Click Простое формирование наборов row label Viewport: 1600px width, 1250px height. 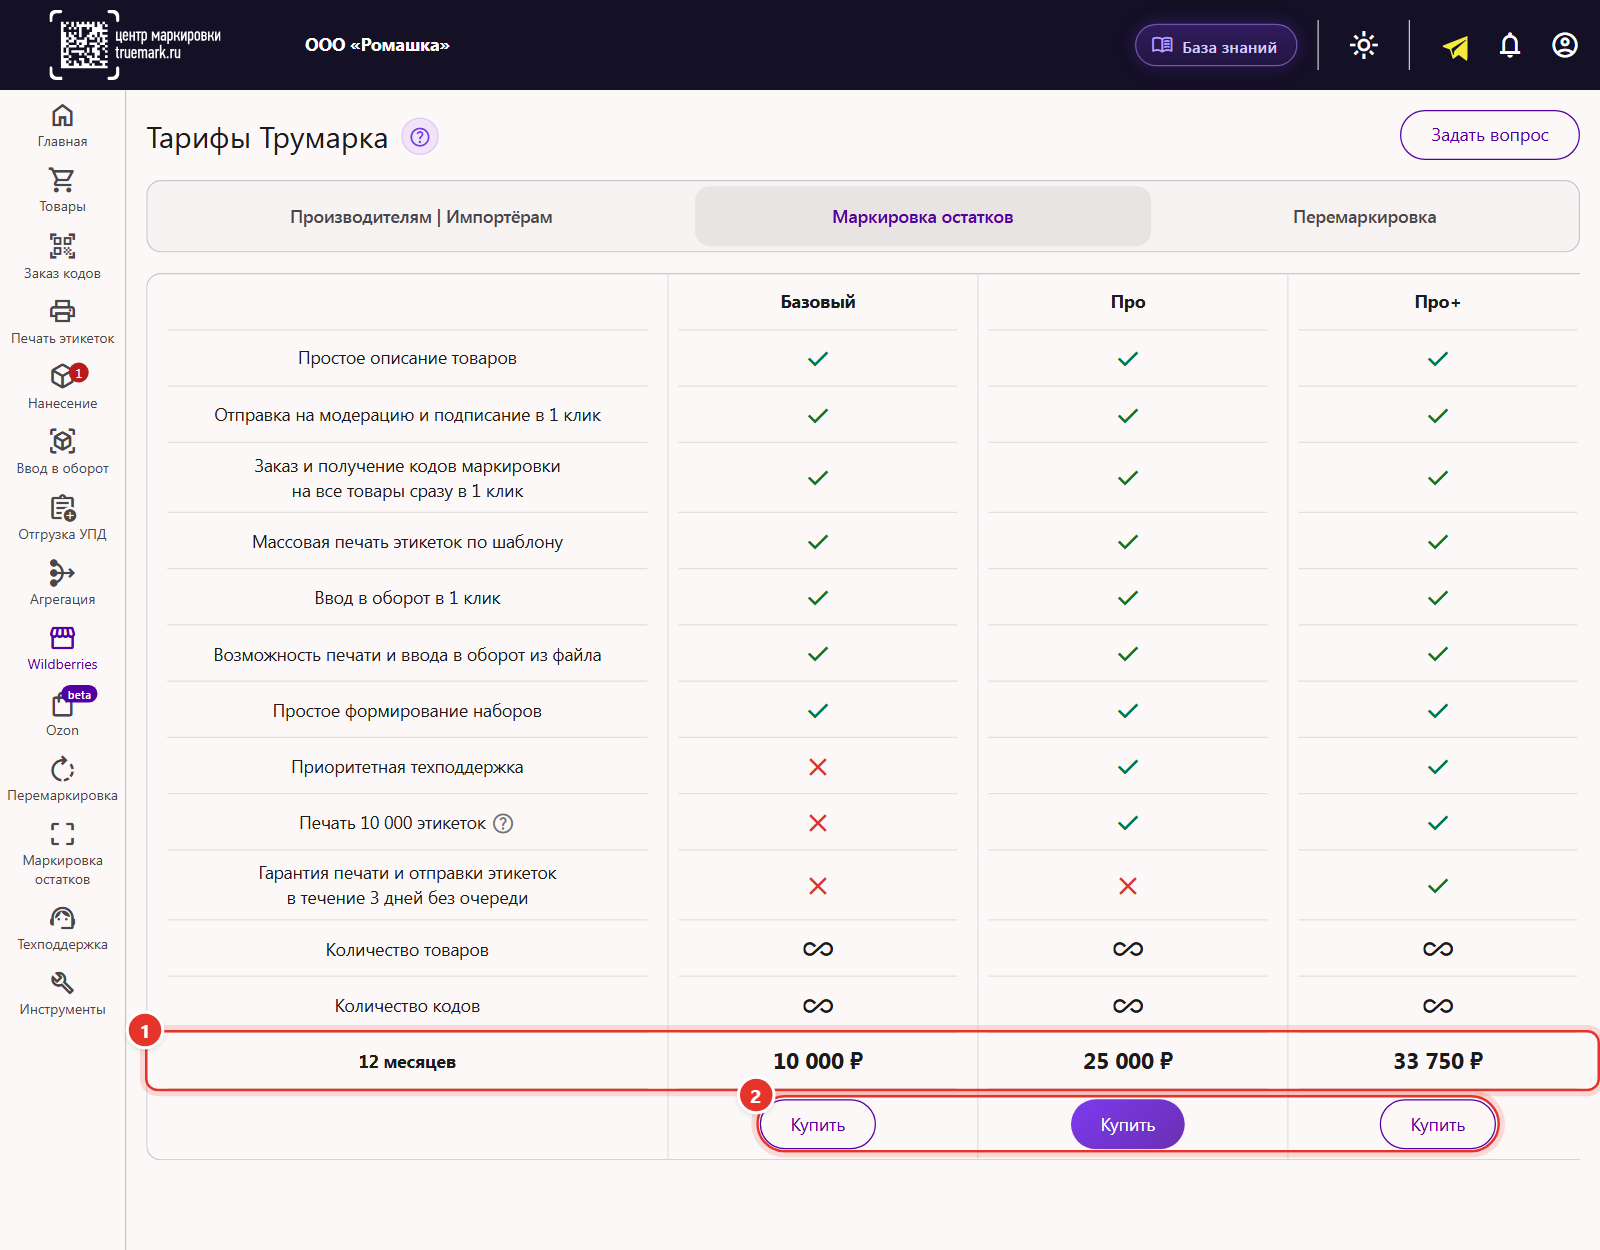407,711
